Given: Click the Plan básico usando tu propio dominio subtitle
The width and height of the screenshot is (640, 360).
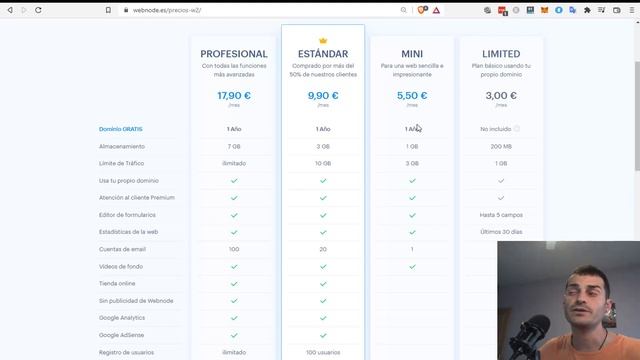Looking at the screenshot, I should pyautogui.click(x=501, y=70).
